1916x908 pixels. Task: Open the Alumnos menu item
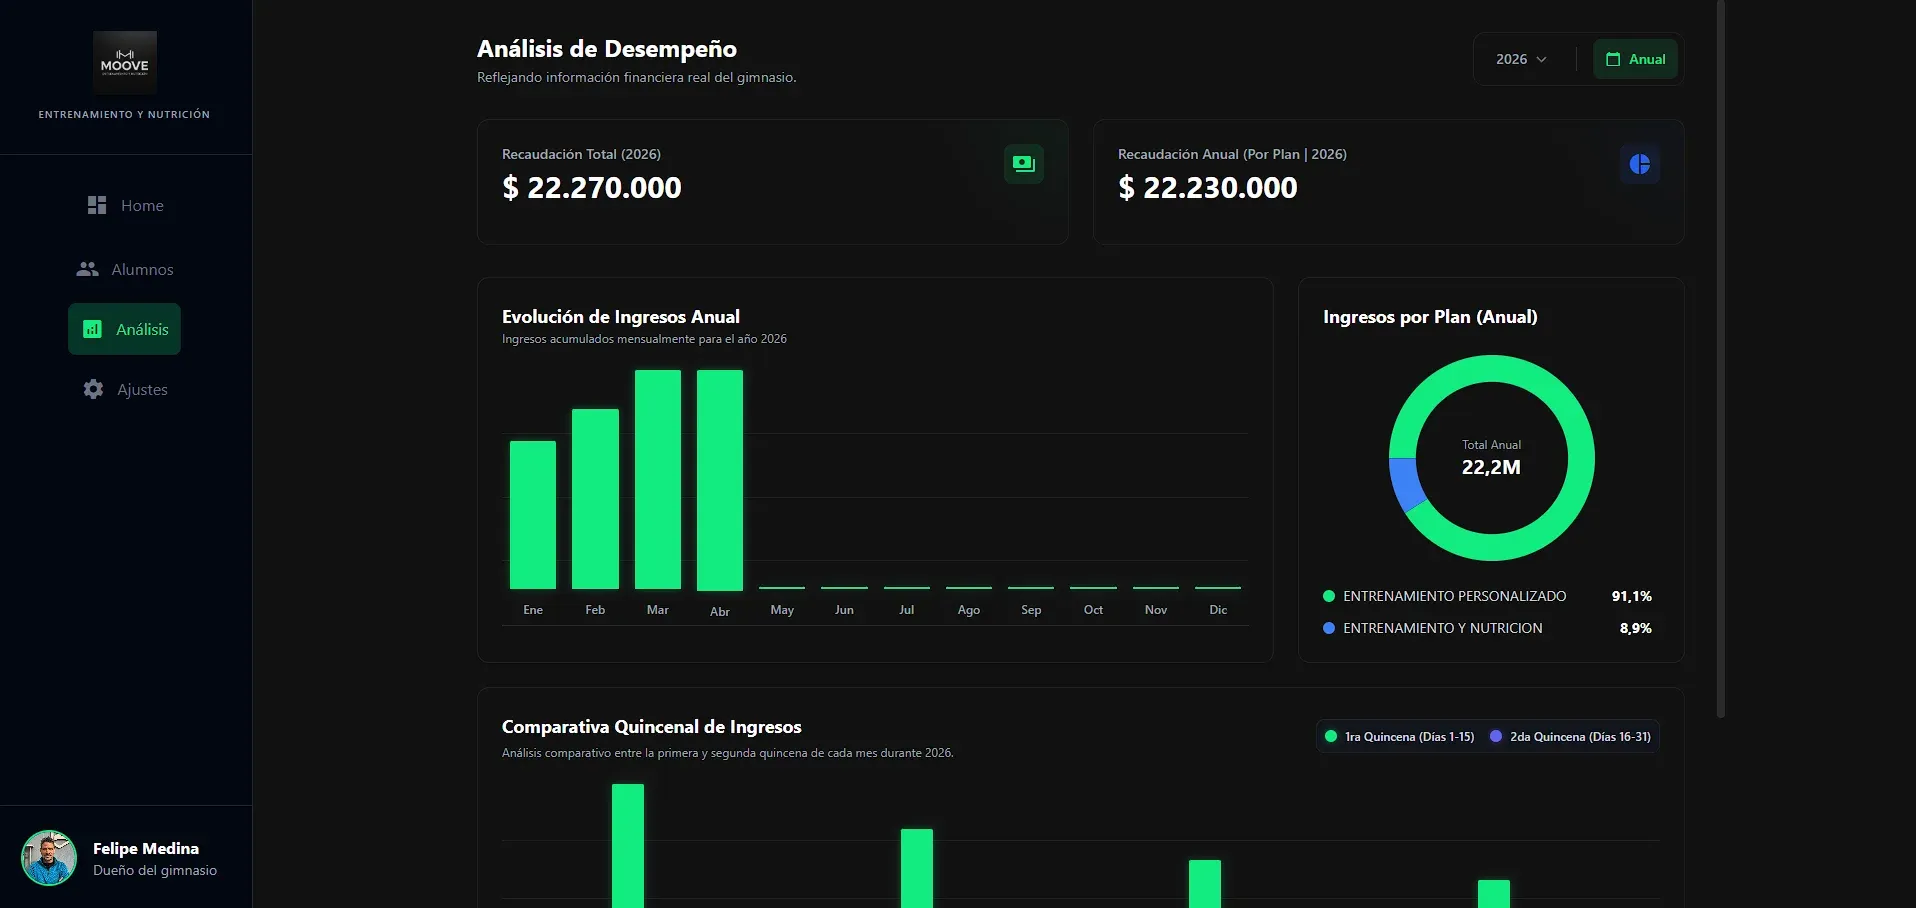coord(125,269)
